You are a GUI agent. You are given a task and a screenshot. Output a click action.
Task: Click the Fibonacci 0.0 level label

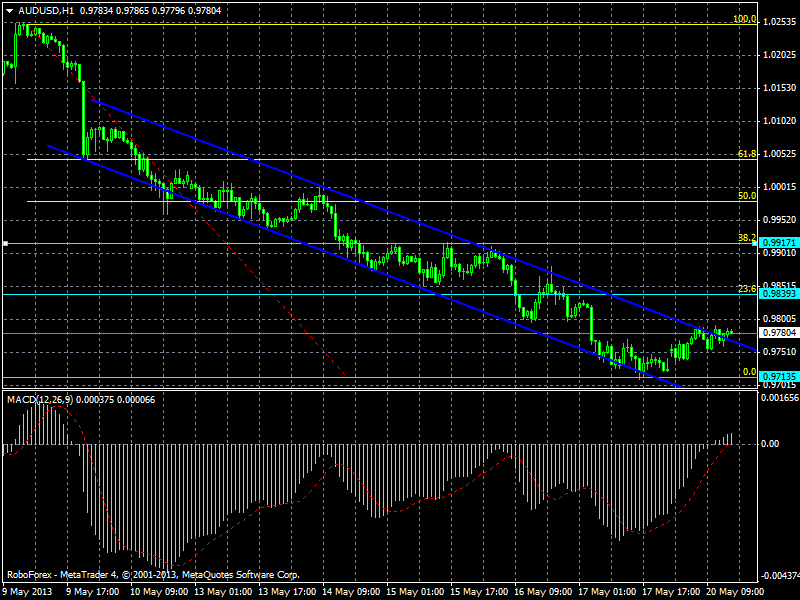tap(749, 372)
